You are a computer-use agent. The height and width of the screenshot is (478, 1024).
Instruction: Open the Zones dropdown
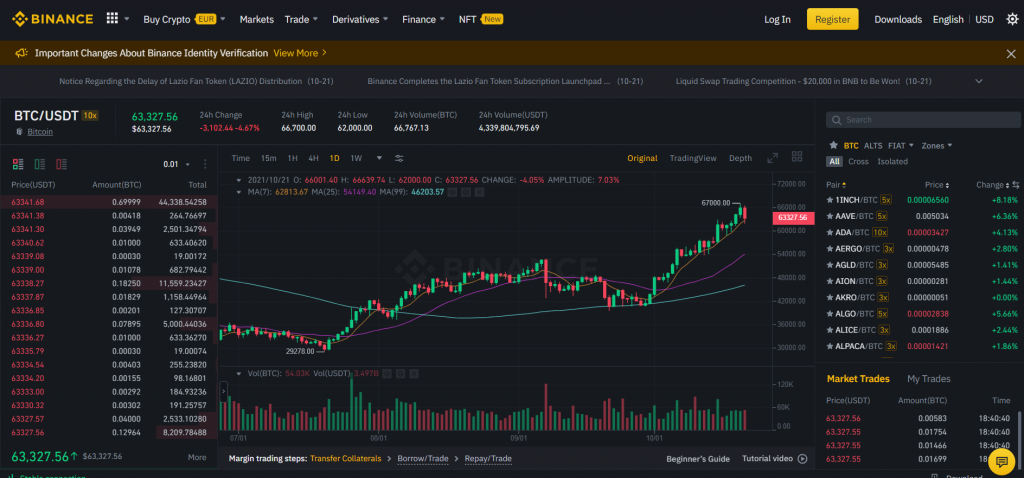[936, 146]
